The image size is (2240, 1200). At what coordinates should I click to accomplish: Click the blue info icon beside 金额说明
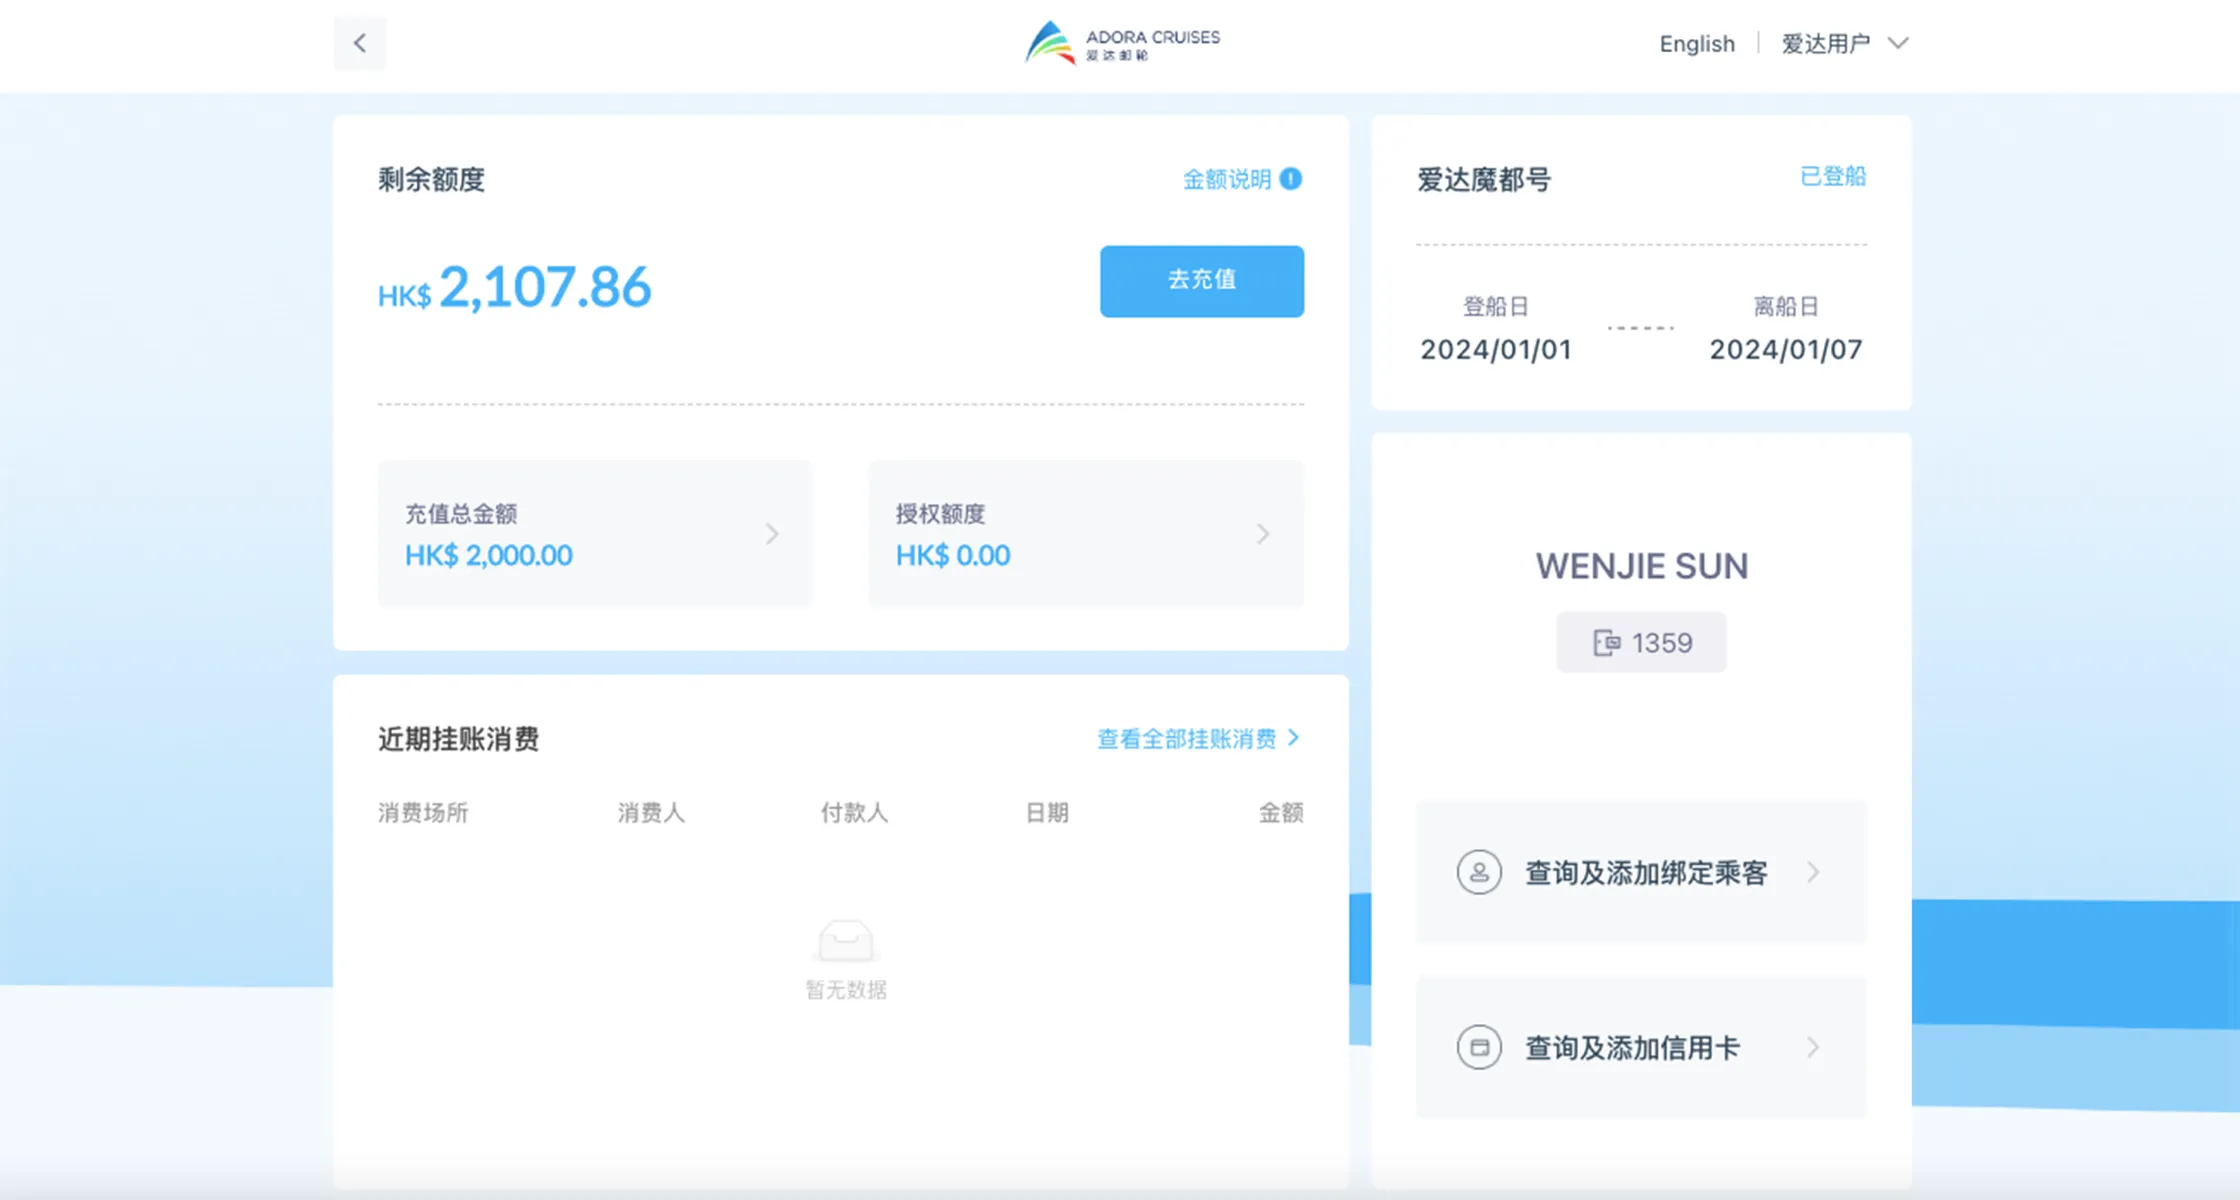pyautogui.click(x=1291, y=179)
